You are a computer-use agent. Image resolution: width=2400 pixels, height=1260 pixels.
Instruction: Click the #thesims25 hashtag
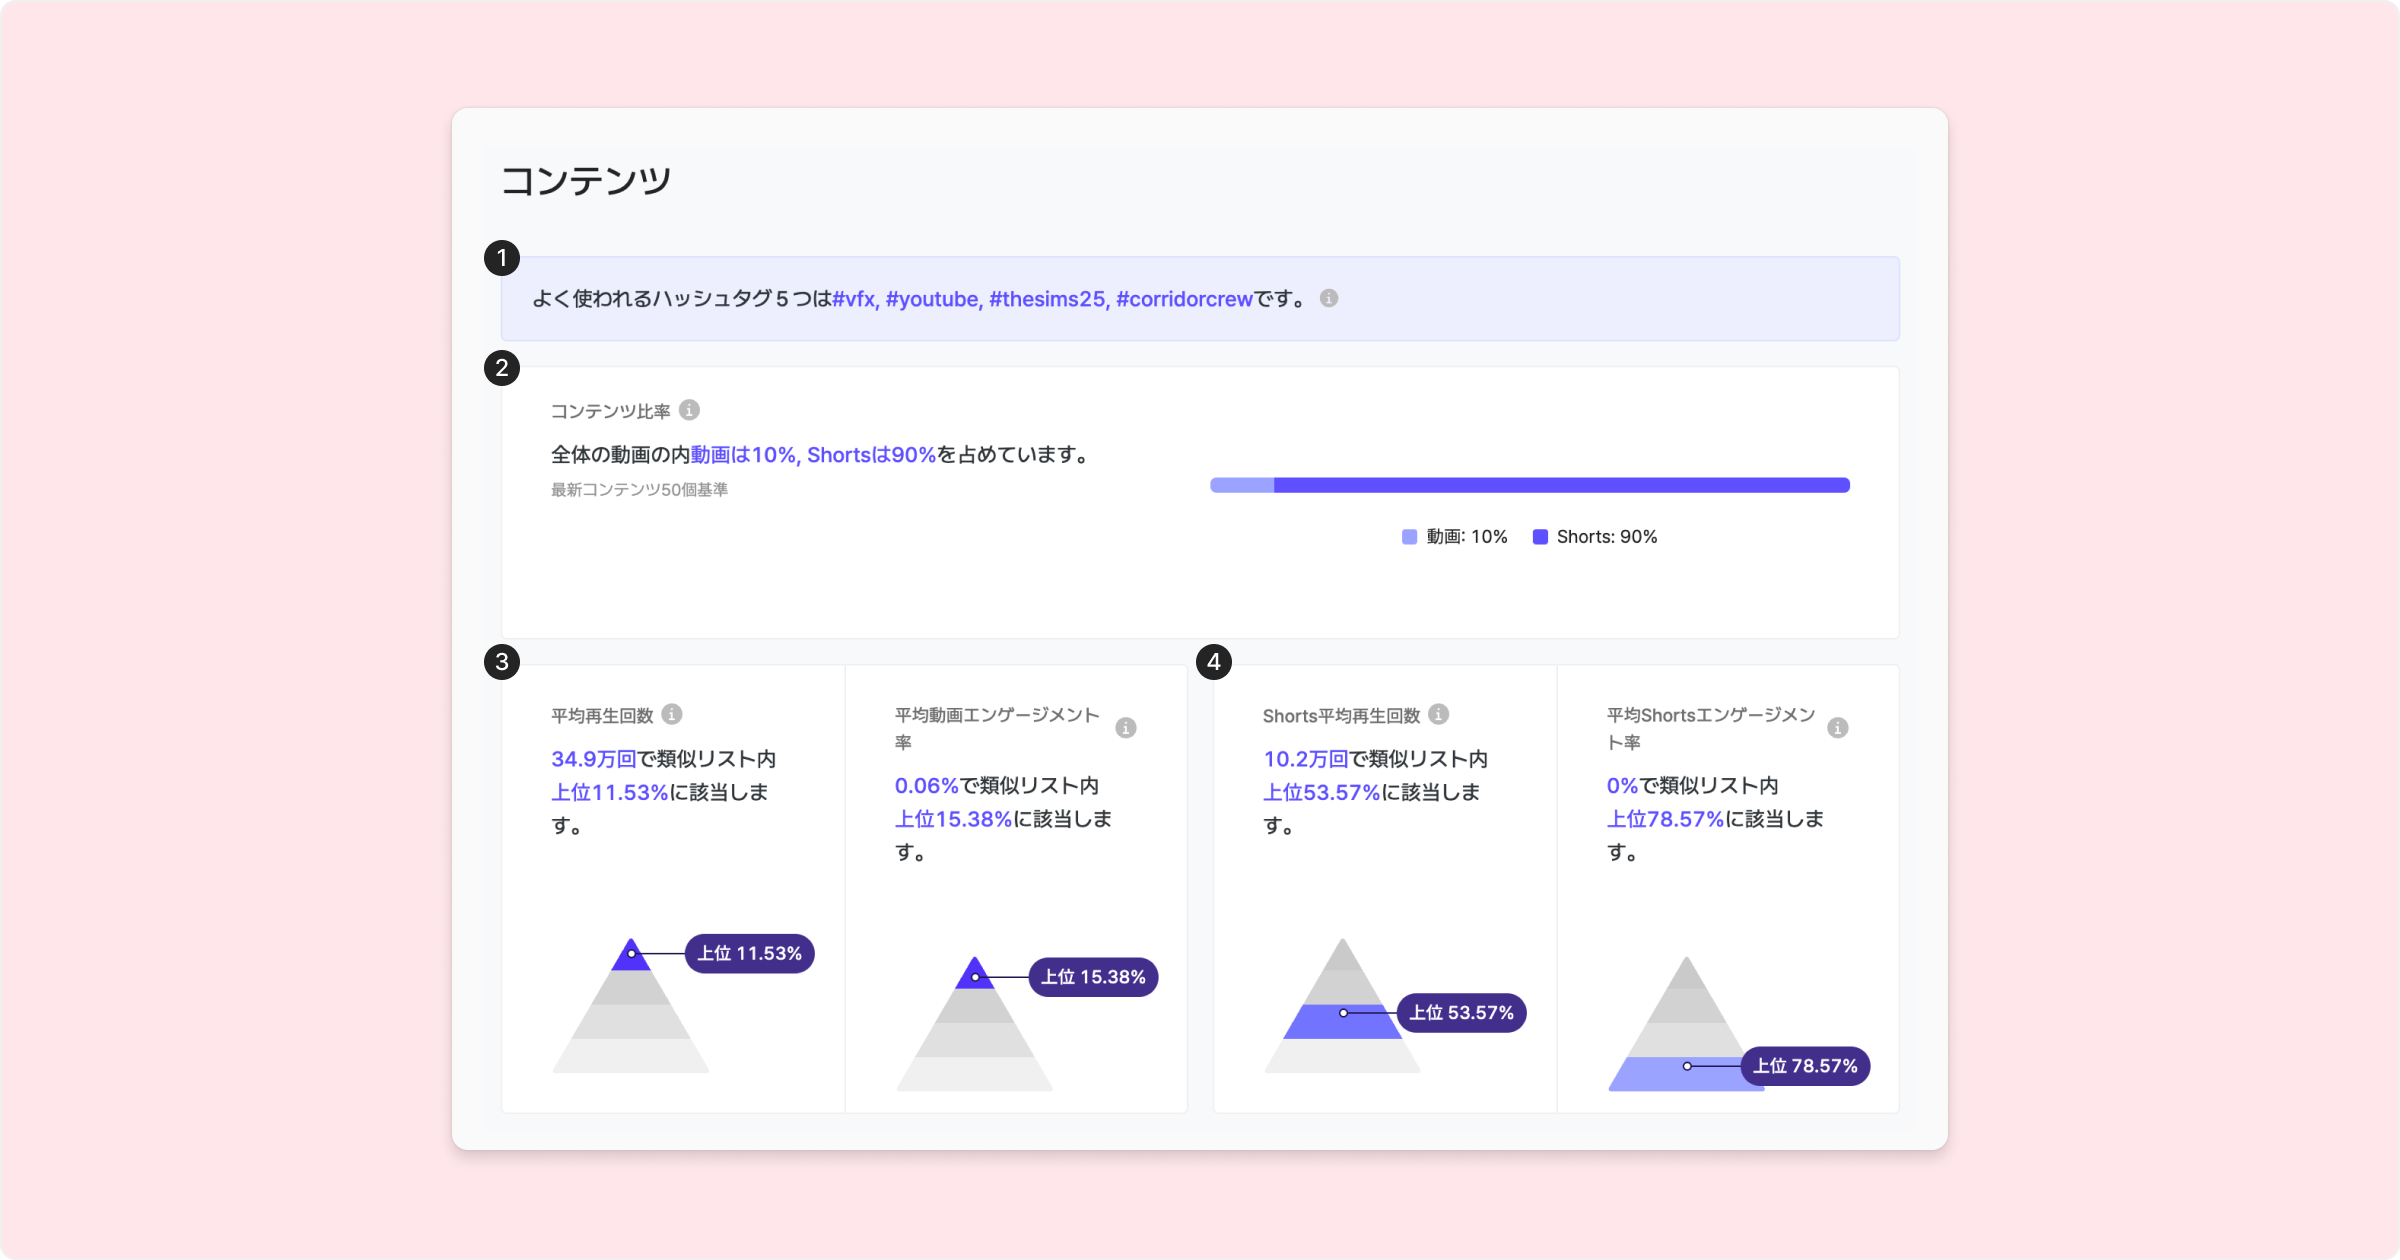(1047, 299)
